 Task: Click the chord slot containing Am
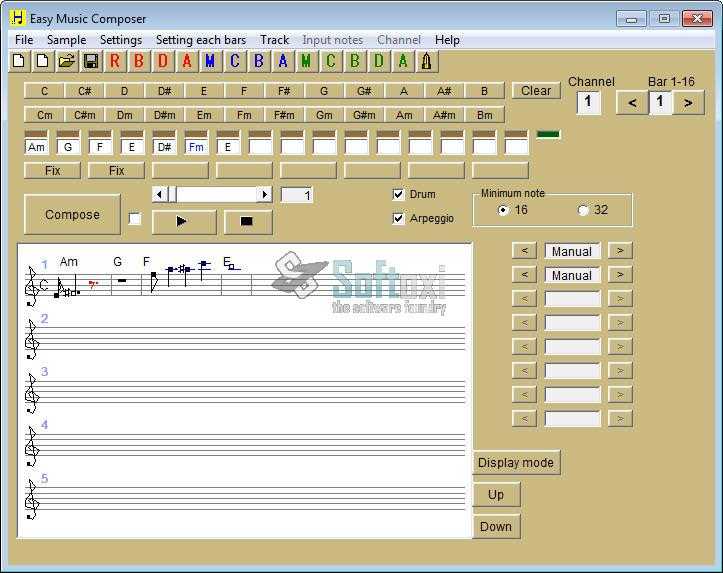click(36, 147)
